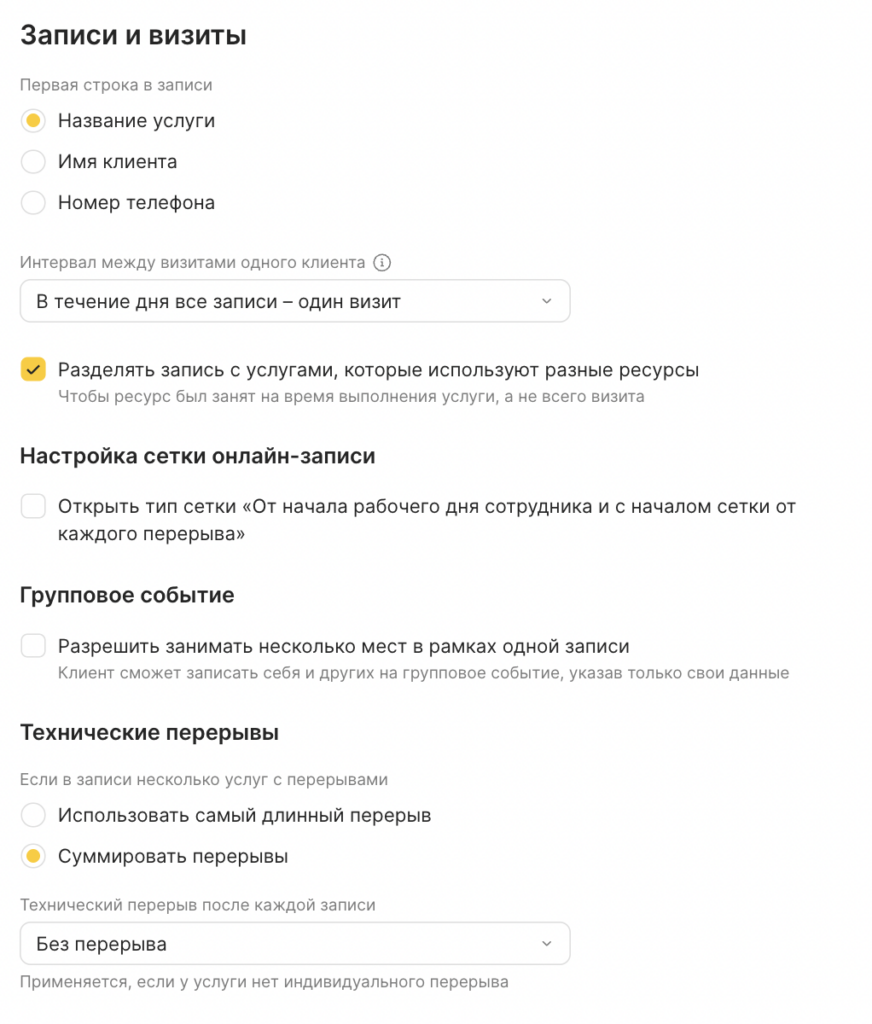This screenshot has height=1024, width=872.
Task: Choose the 'Суммировать перерывы' radio button
Action: click(x=34, y=857)
